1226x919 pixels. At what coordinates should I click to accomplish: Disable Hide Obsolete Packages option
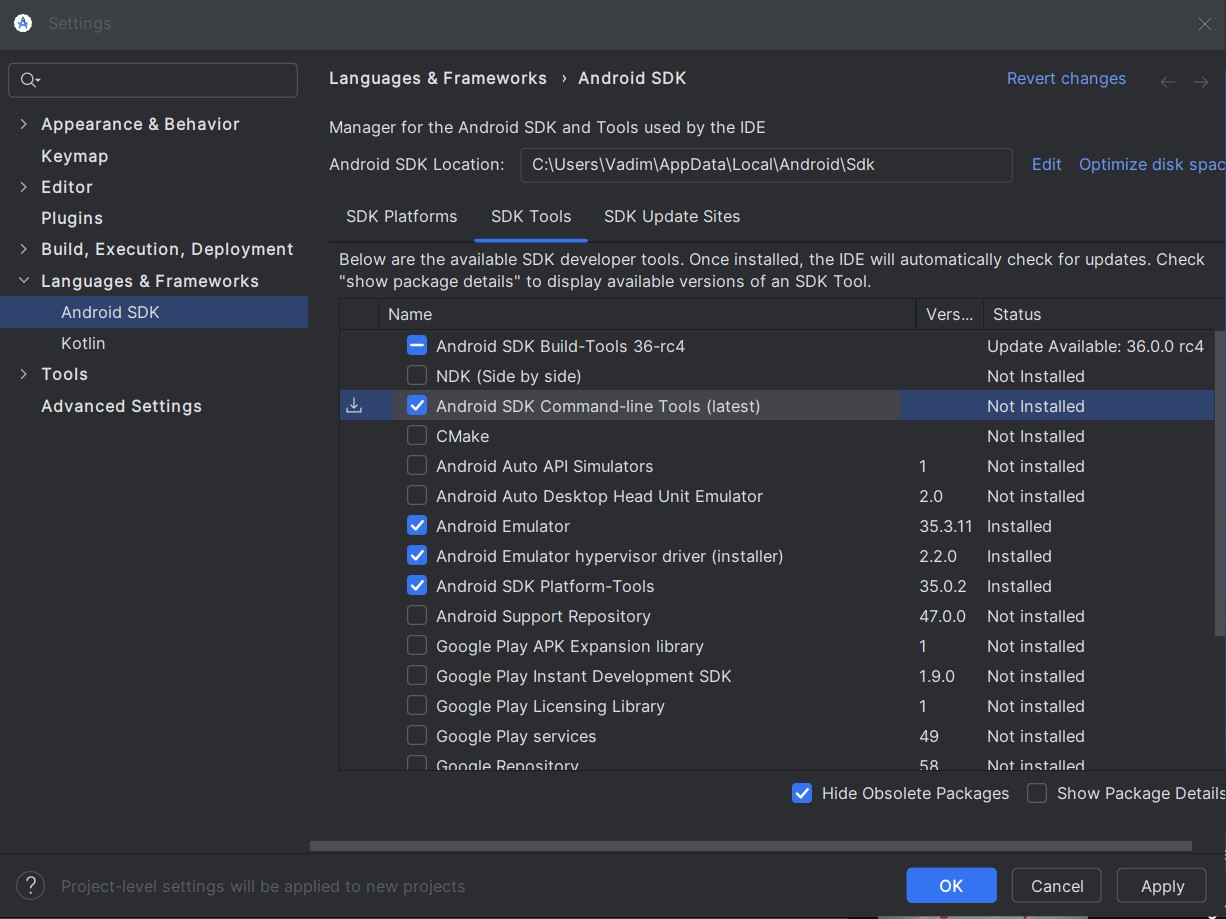point(802,793)
